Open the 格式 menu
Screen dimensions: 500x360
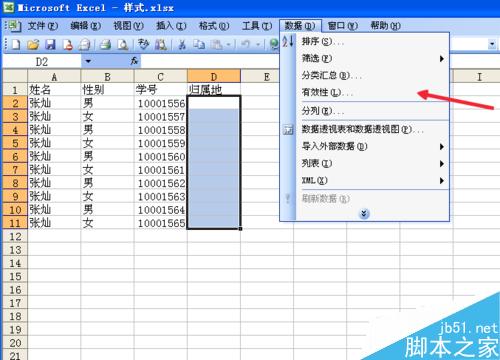[214, 26]
